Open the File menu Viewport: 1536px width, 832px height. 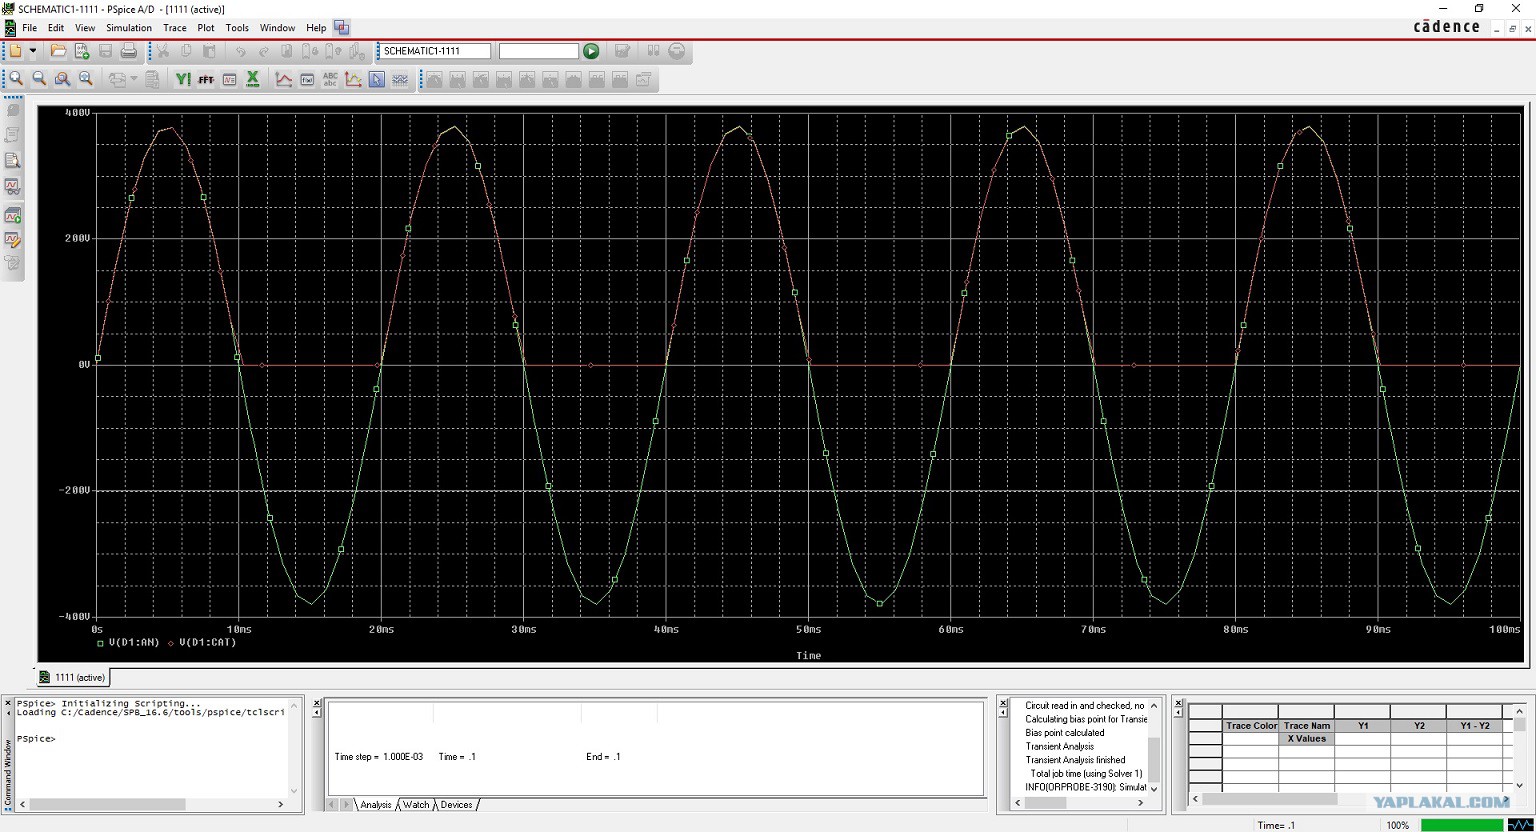tap(29, 28)
